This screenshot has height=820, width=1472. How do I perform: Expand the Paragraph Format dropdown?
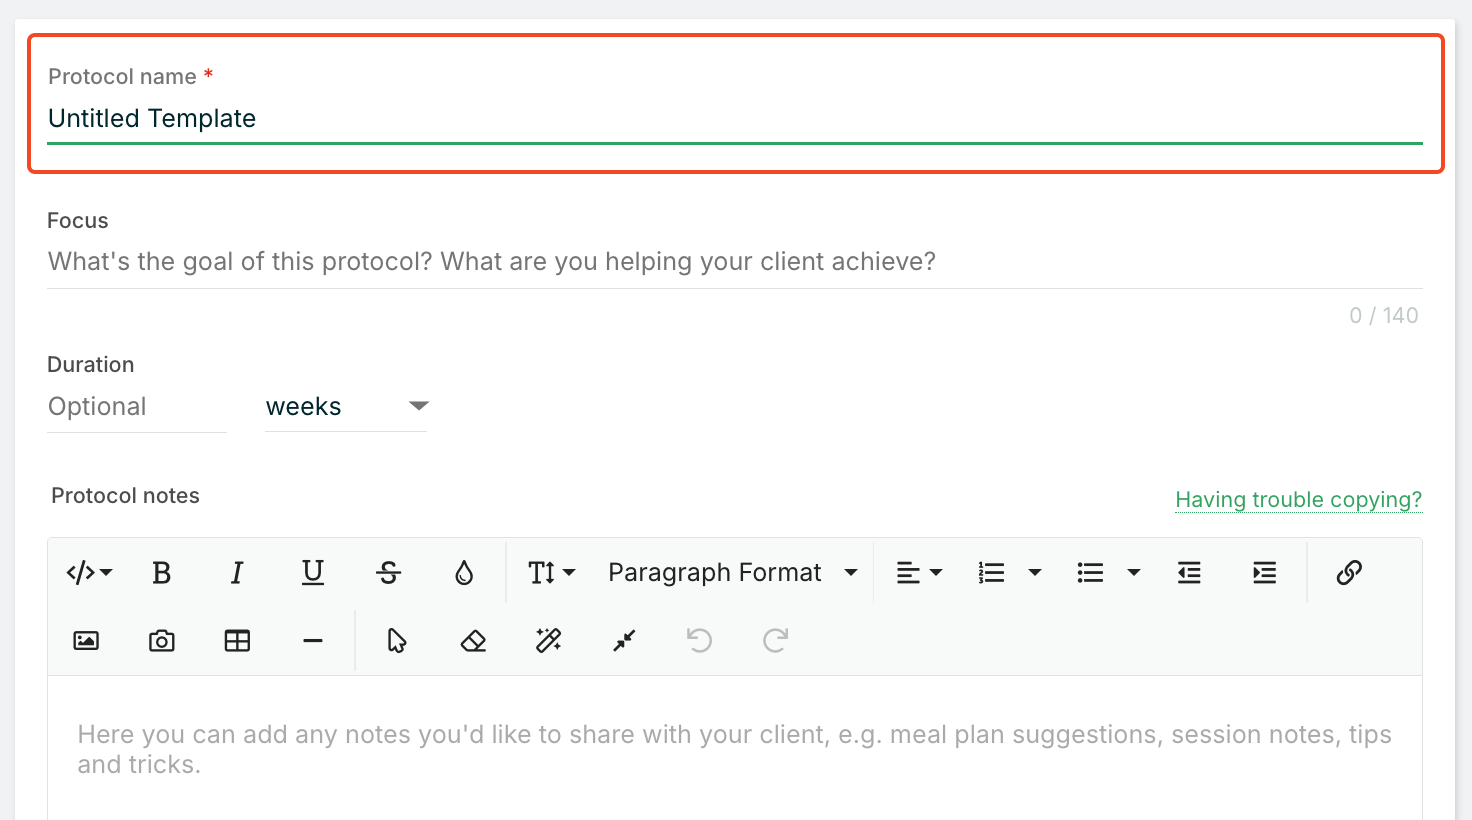733,573
